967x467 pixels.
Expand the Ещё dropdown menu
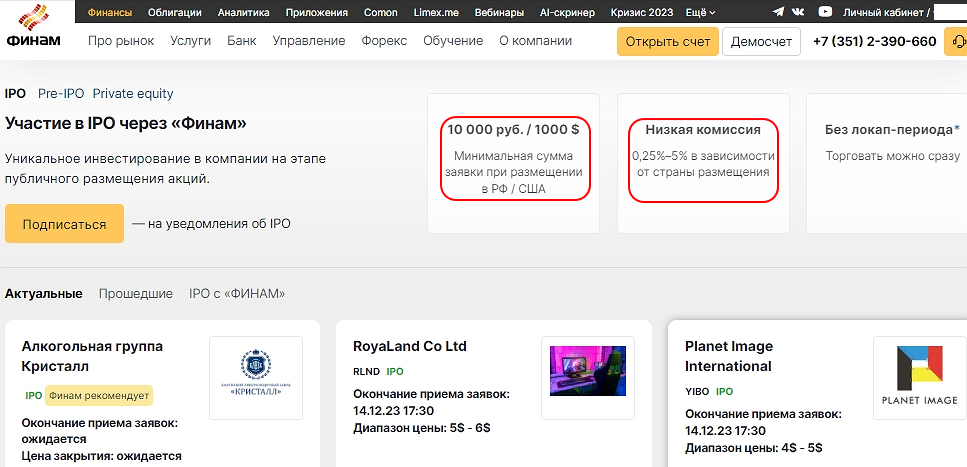pos(699,13)
